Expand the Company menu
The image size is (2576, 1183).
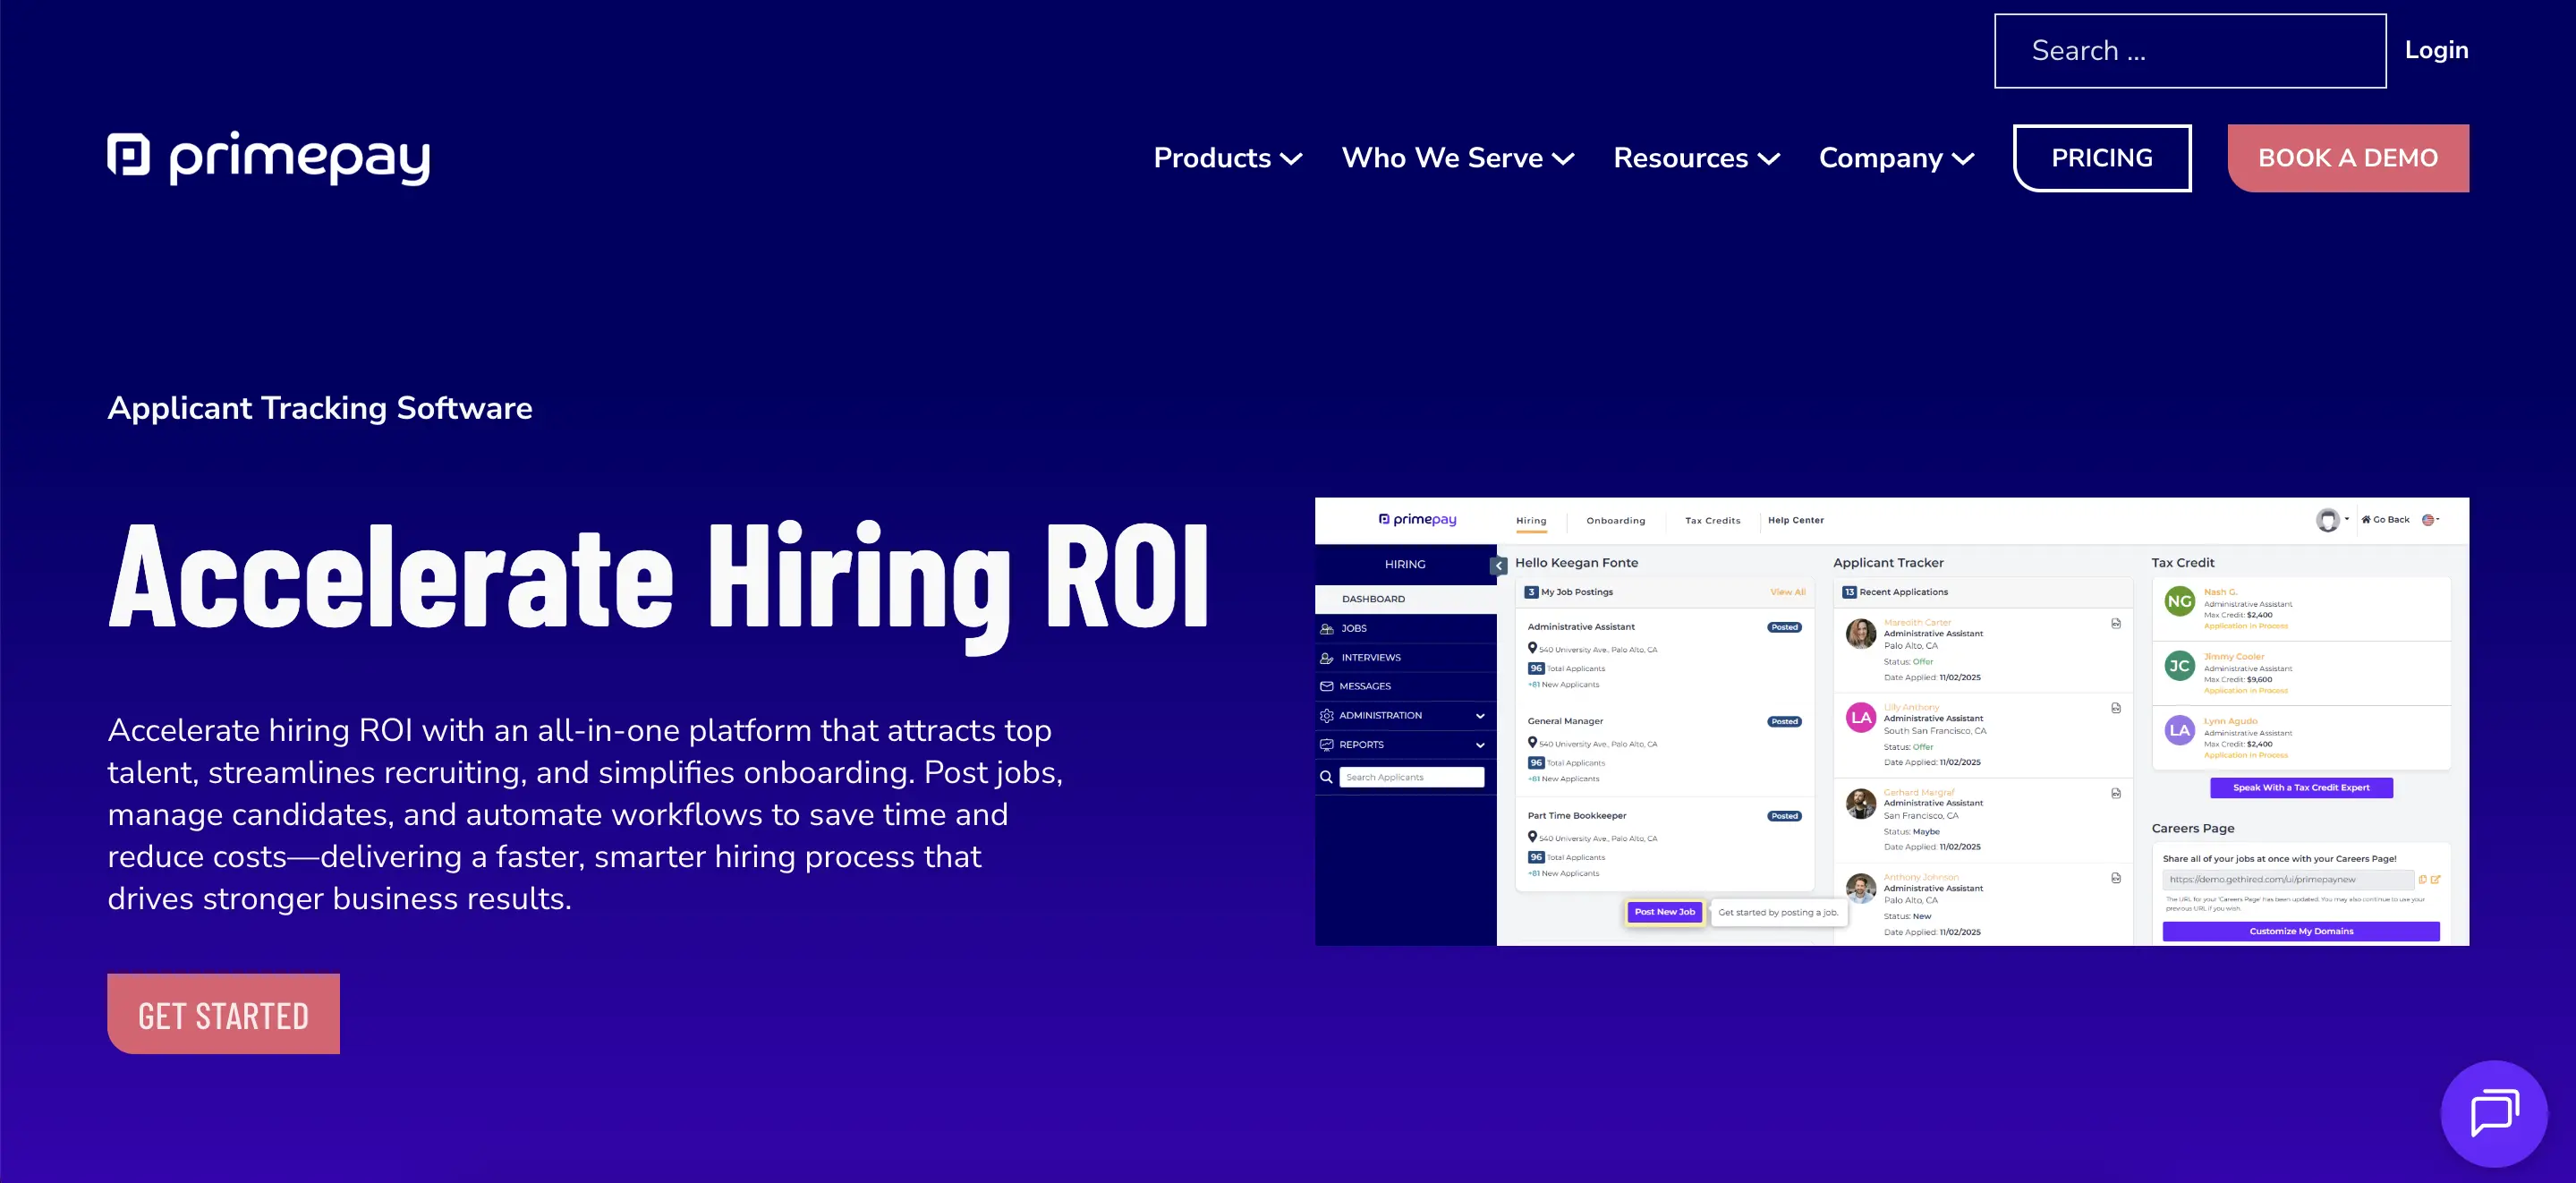(1896, 158)
